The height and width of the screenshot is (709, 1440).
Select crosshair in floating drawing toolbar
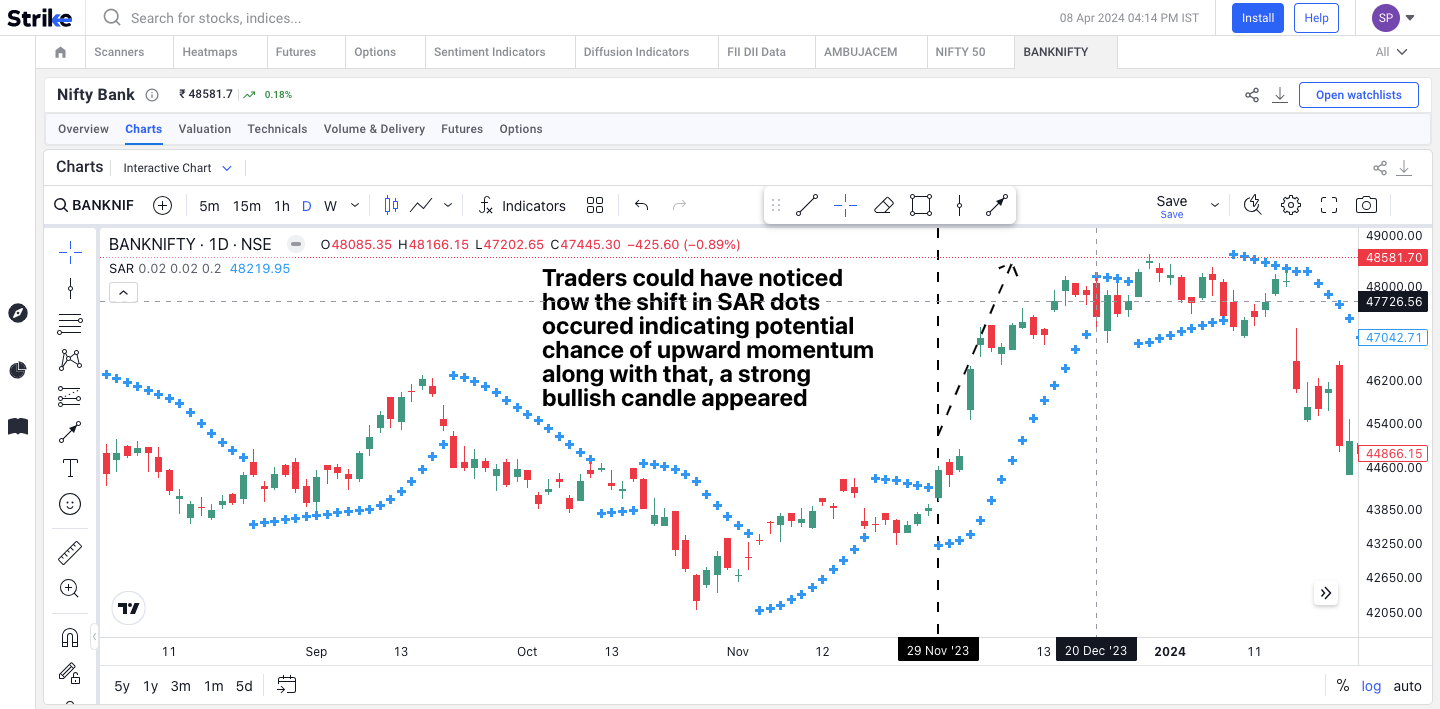point(845,206)
